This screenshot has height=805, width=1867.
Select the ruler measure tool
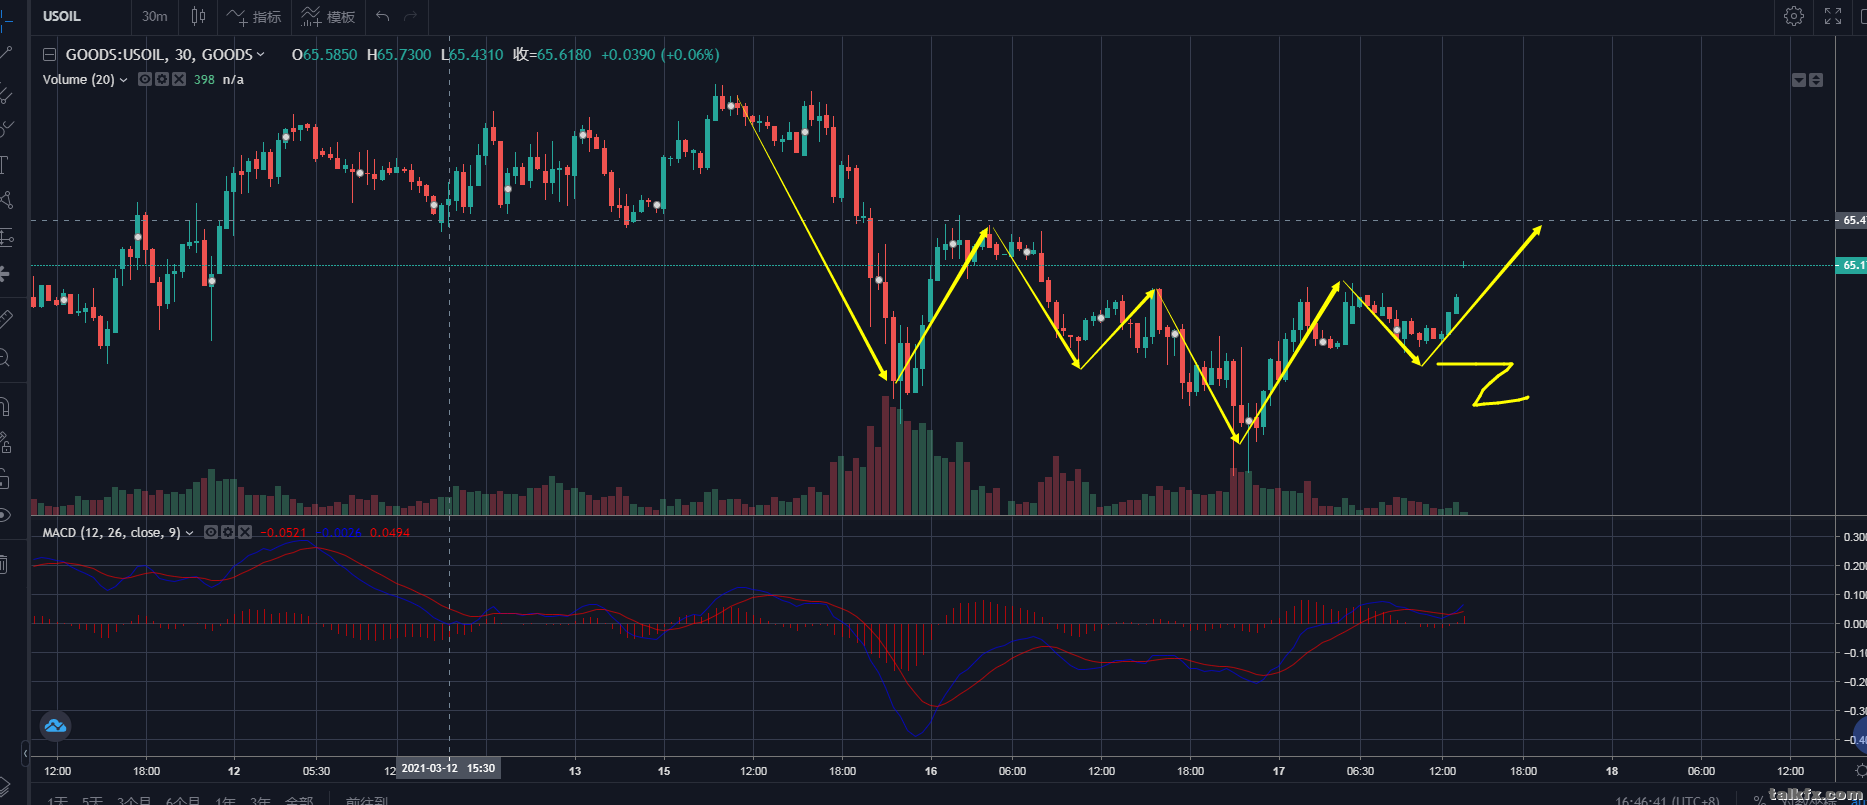5,319
